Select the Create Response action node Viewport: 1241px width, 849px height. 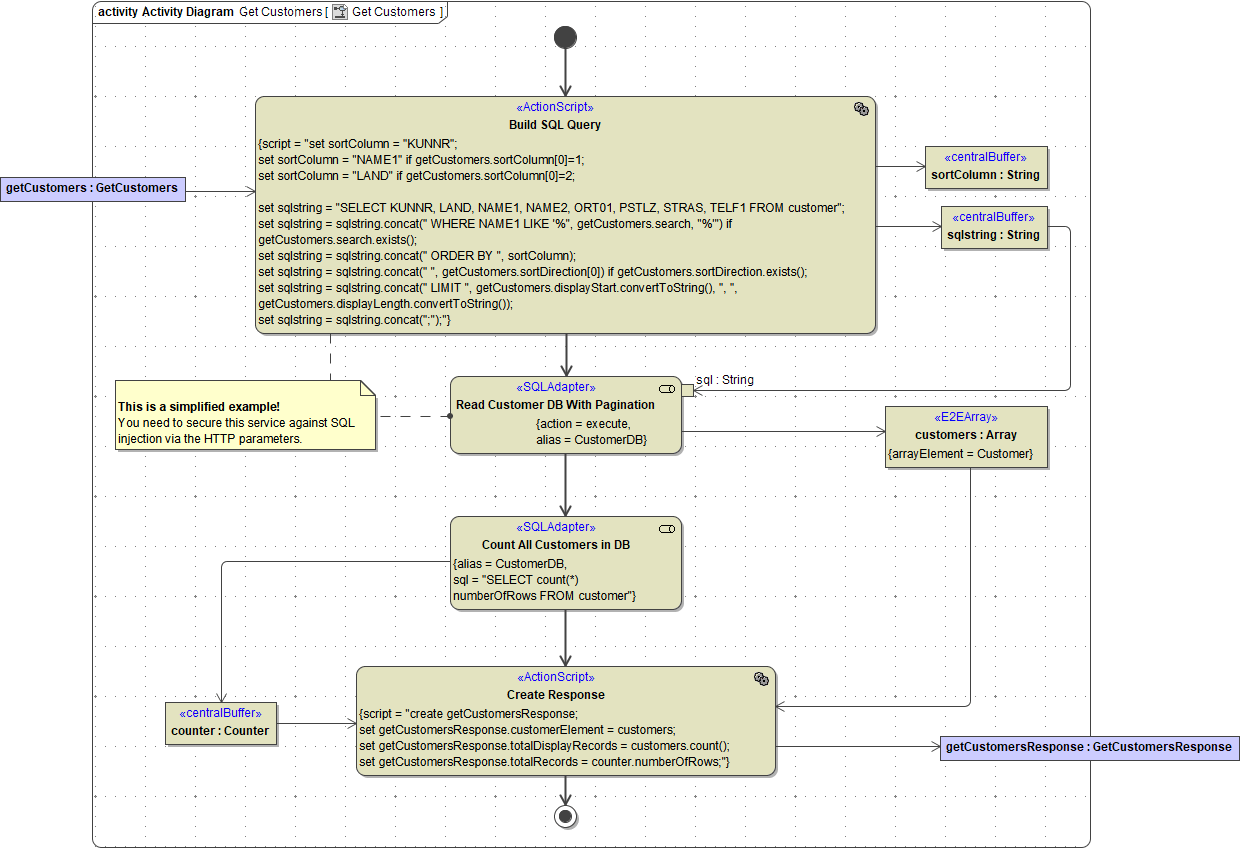(x=566, y=720)
